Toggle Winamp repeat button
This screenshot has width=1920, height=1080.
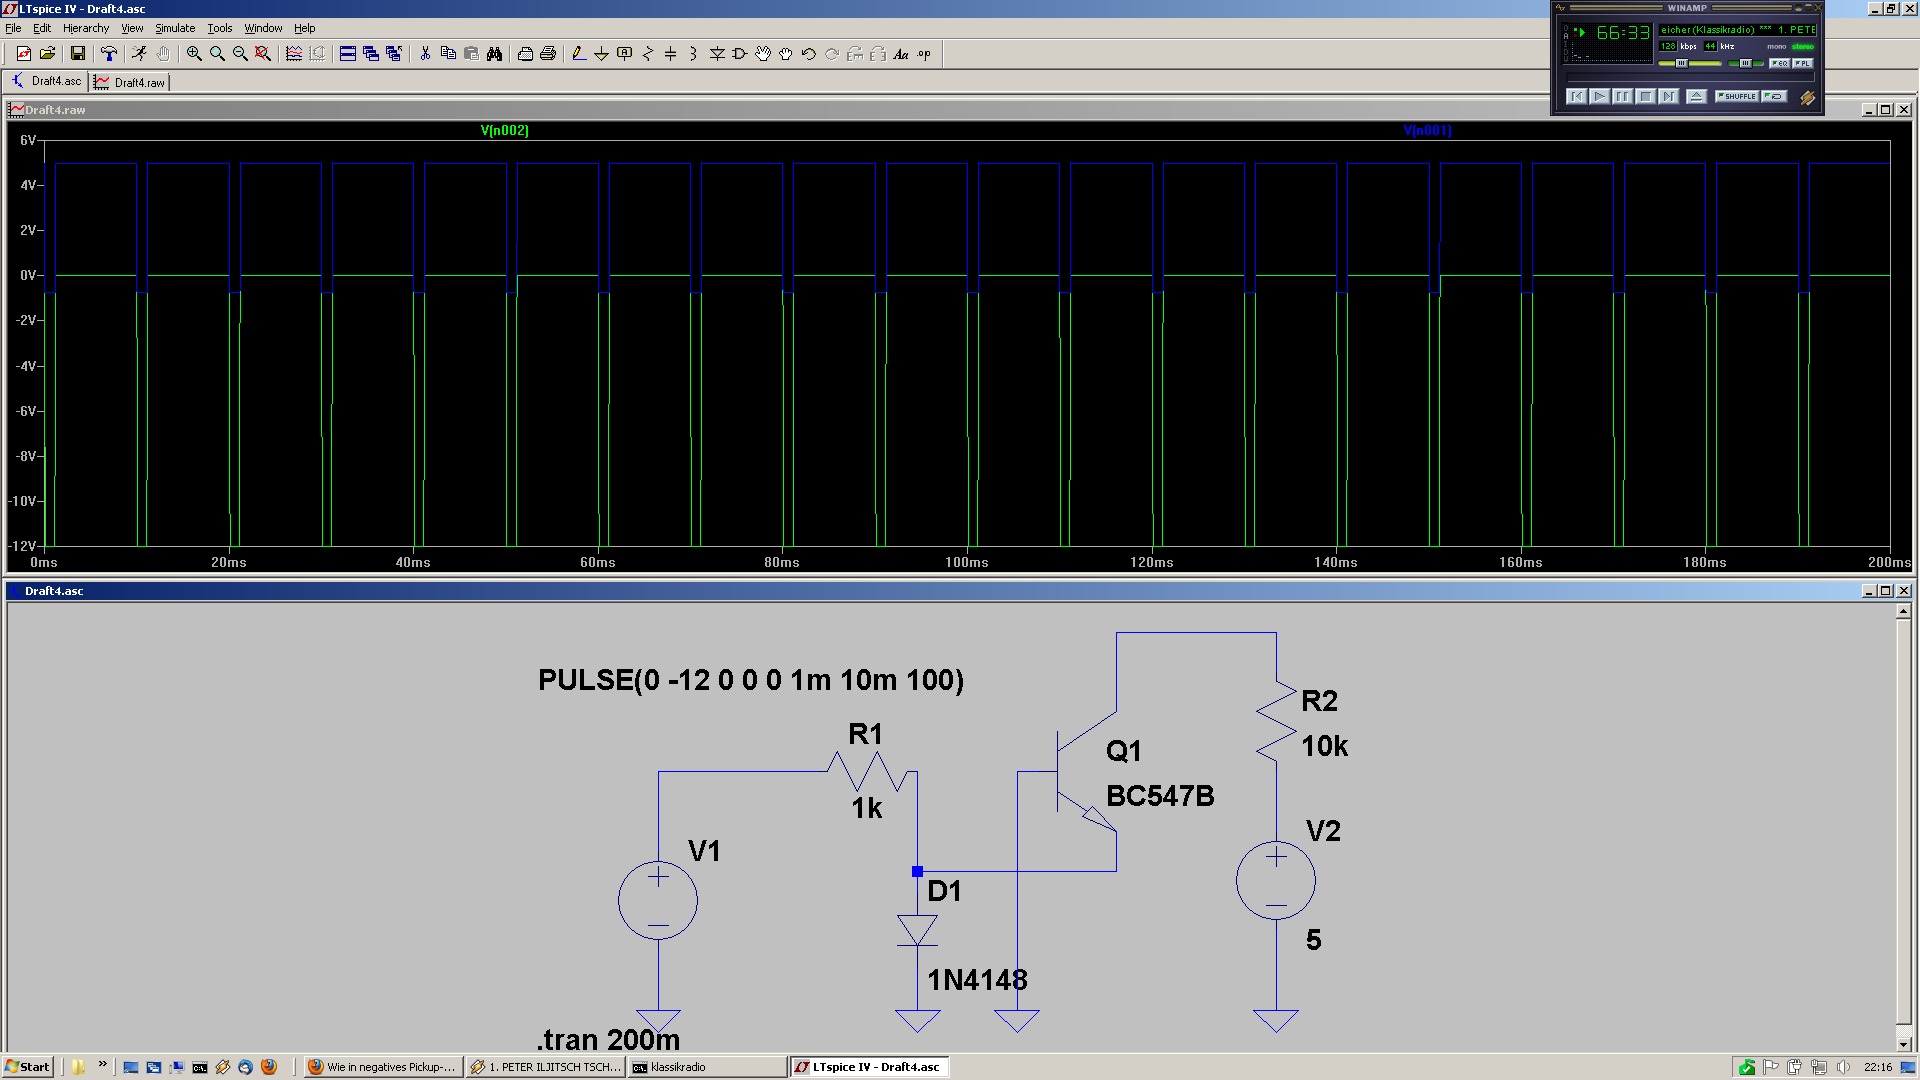(1774, 97)
